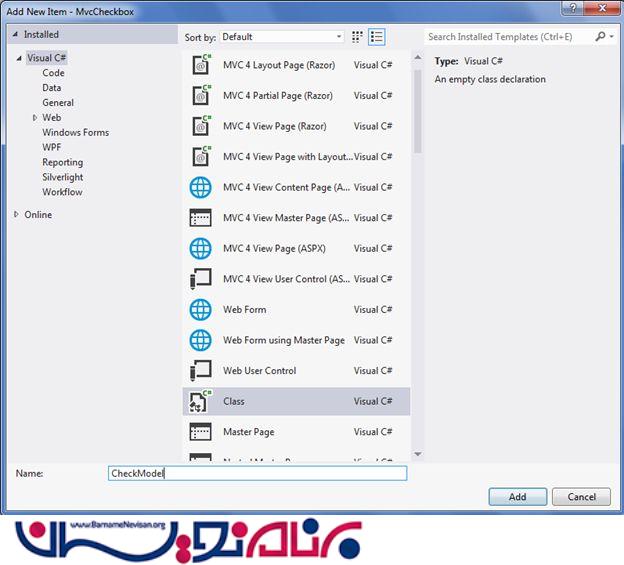Click the MVC 4 View Page (ASPX) globe icon
Screen dimensions: 624x565
[201, 248]
